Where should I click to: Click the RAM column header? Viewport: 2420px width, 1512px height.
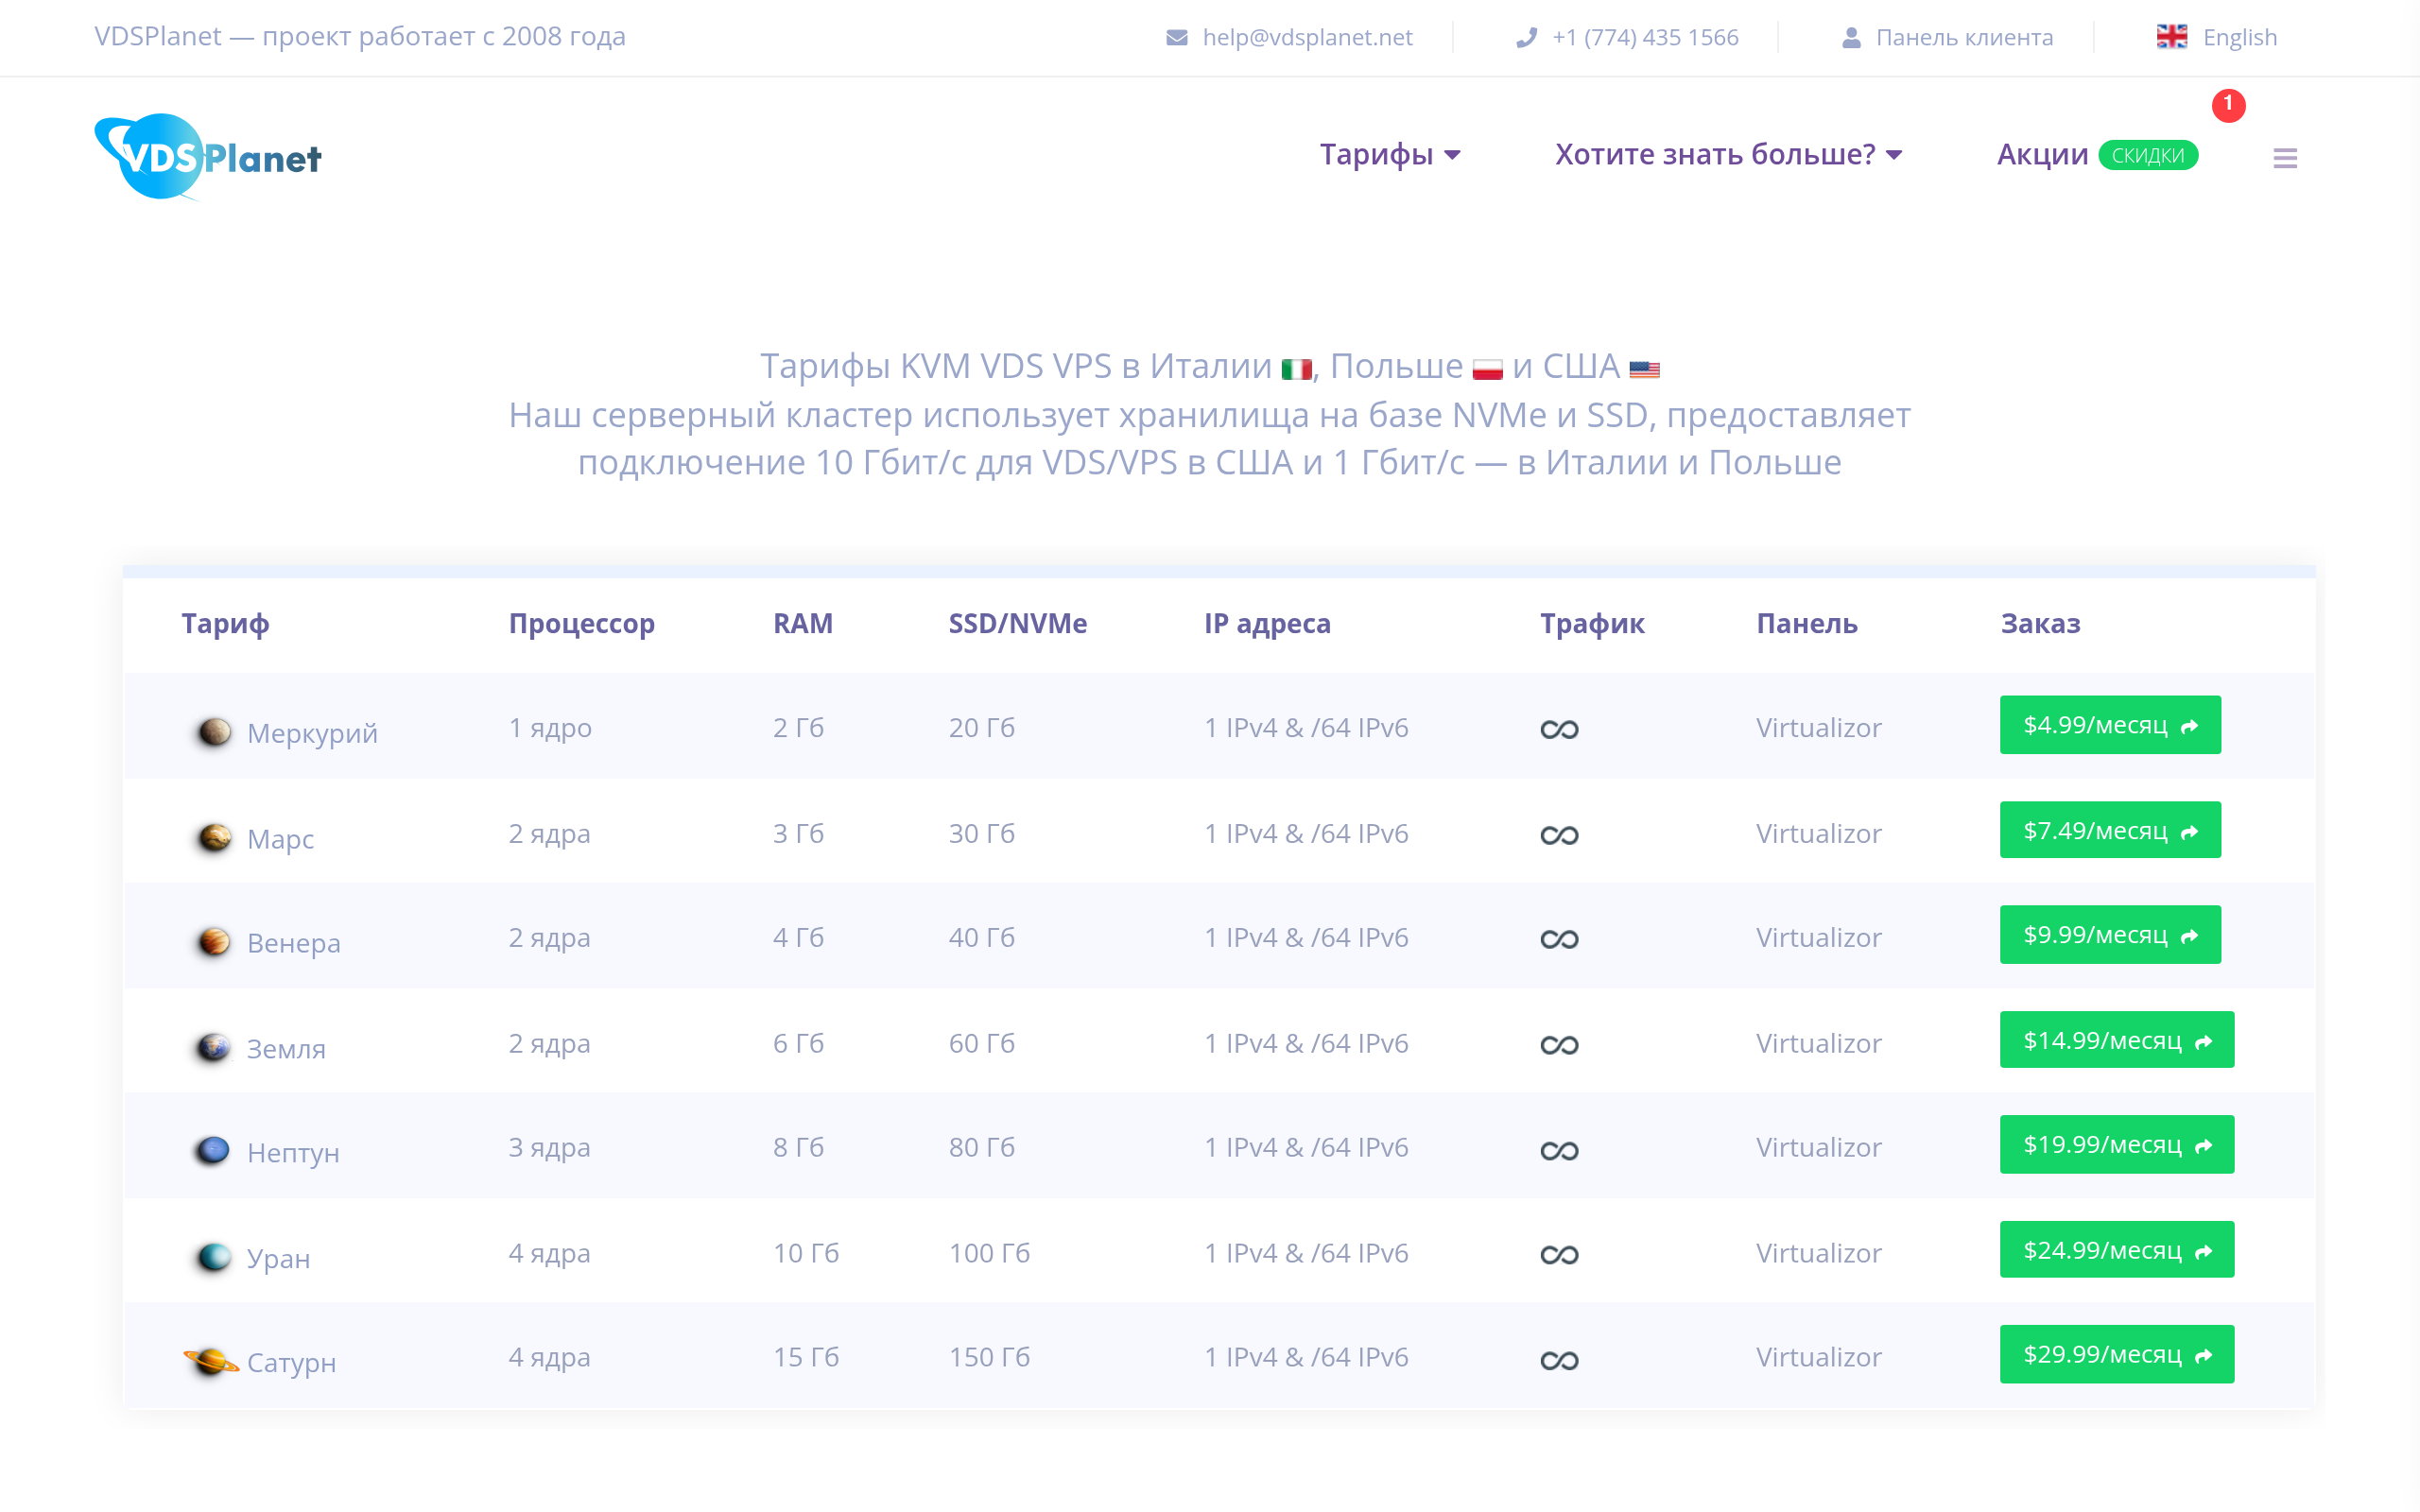pyautogui.click(x=803, y=624)
